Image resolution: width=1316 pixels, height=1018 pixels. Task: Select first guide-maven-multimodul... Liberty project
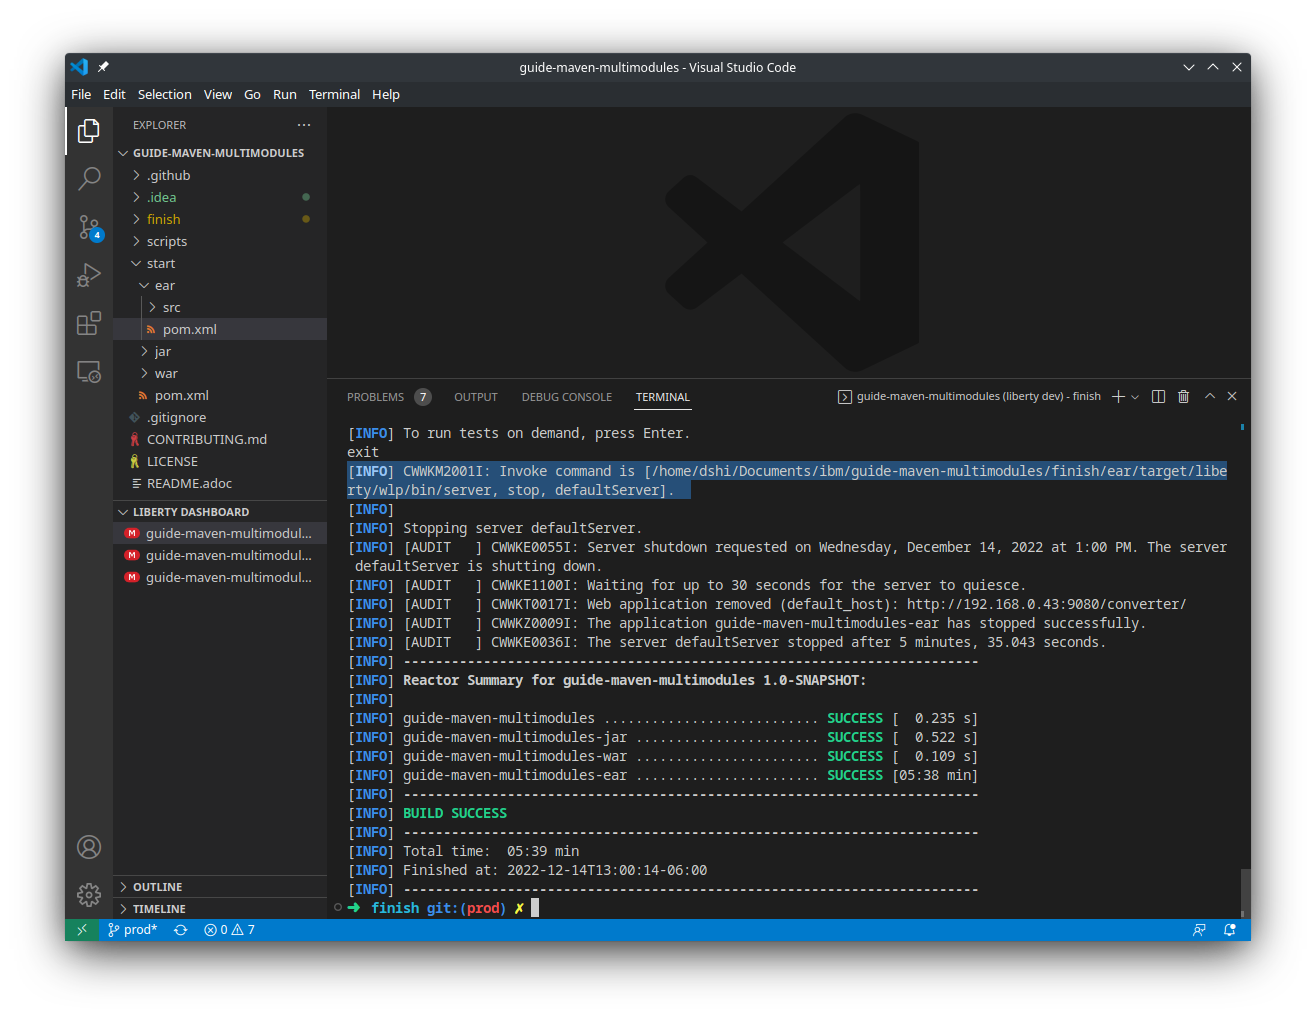[x=220, y=533]
